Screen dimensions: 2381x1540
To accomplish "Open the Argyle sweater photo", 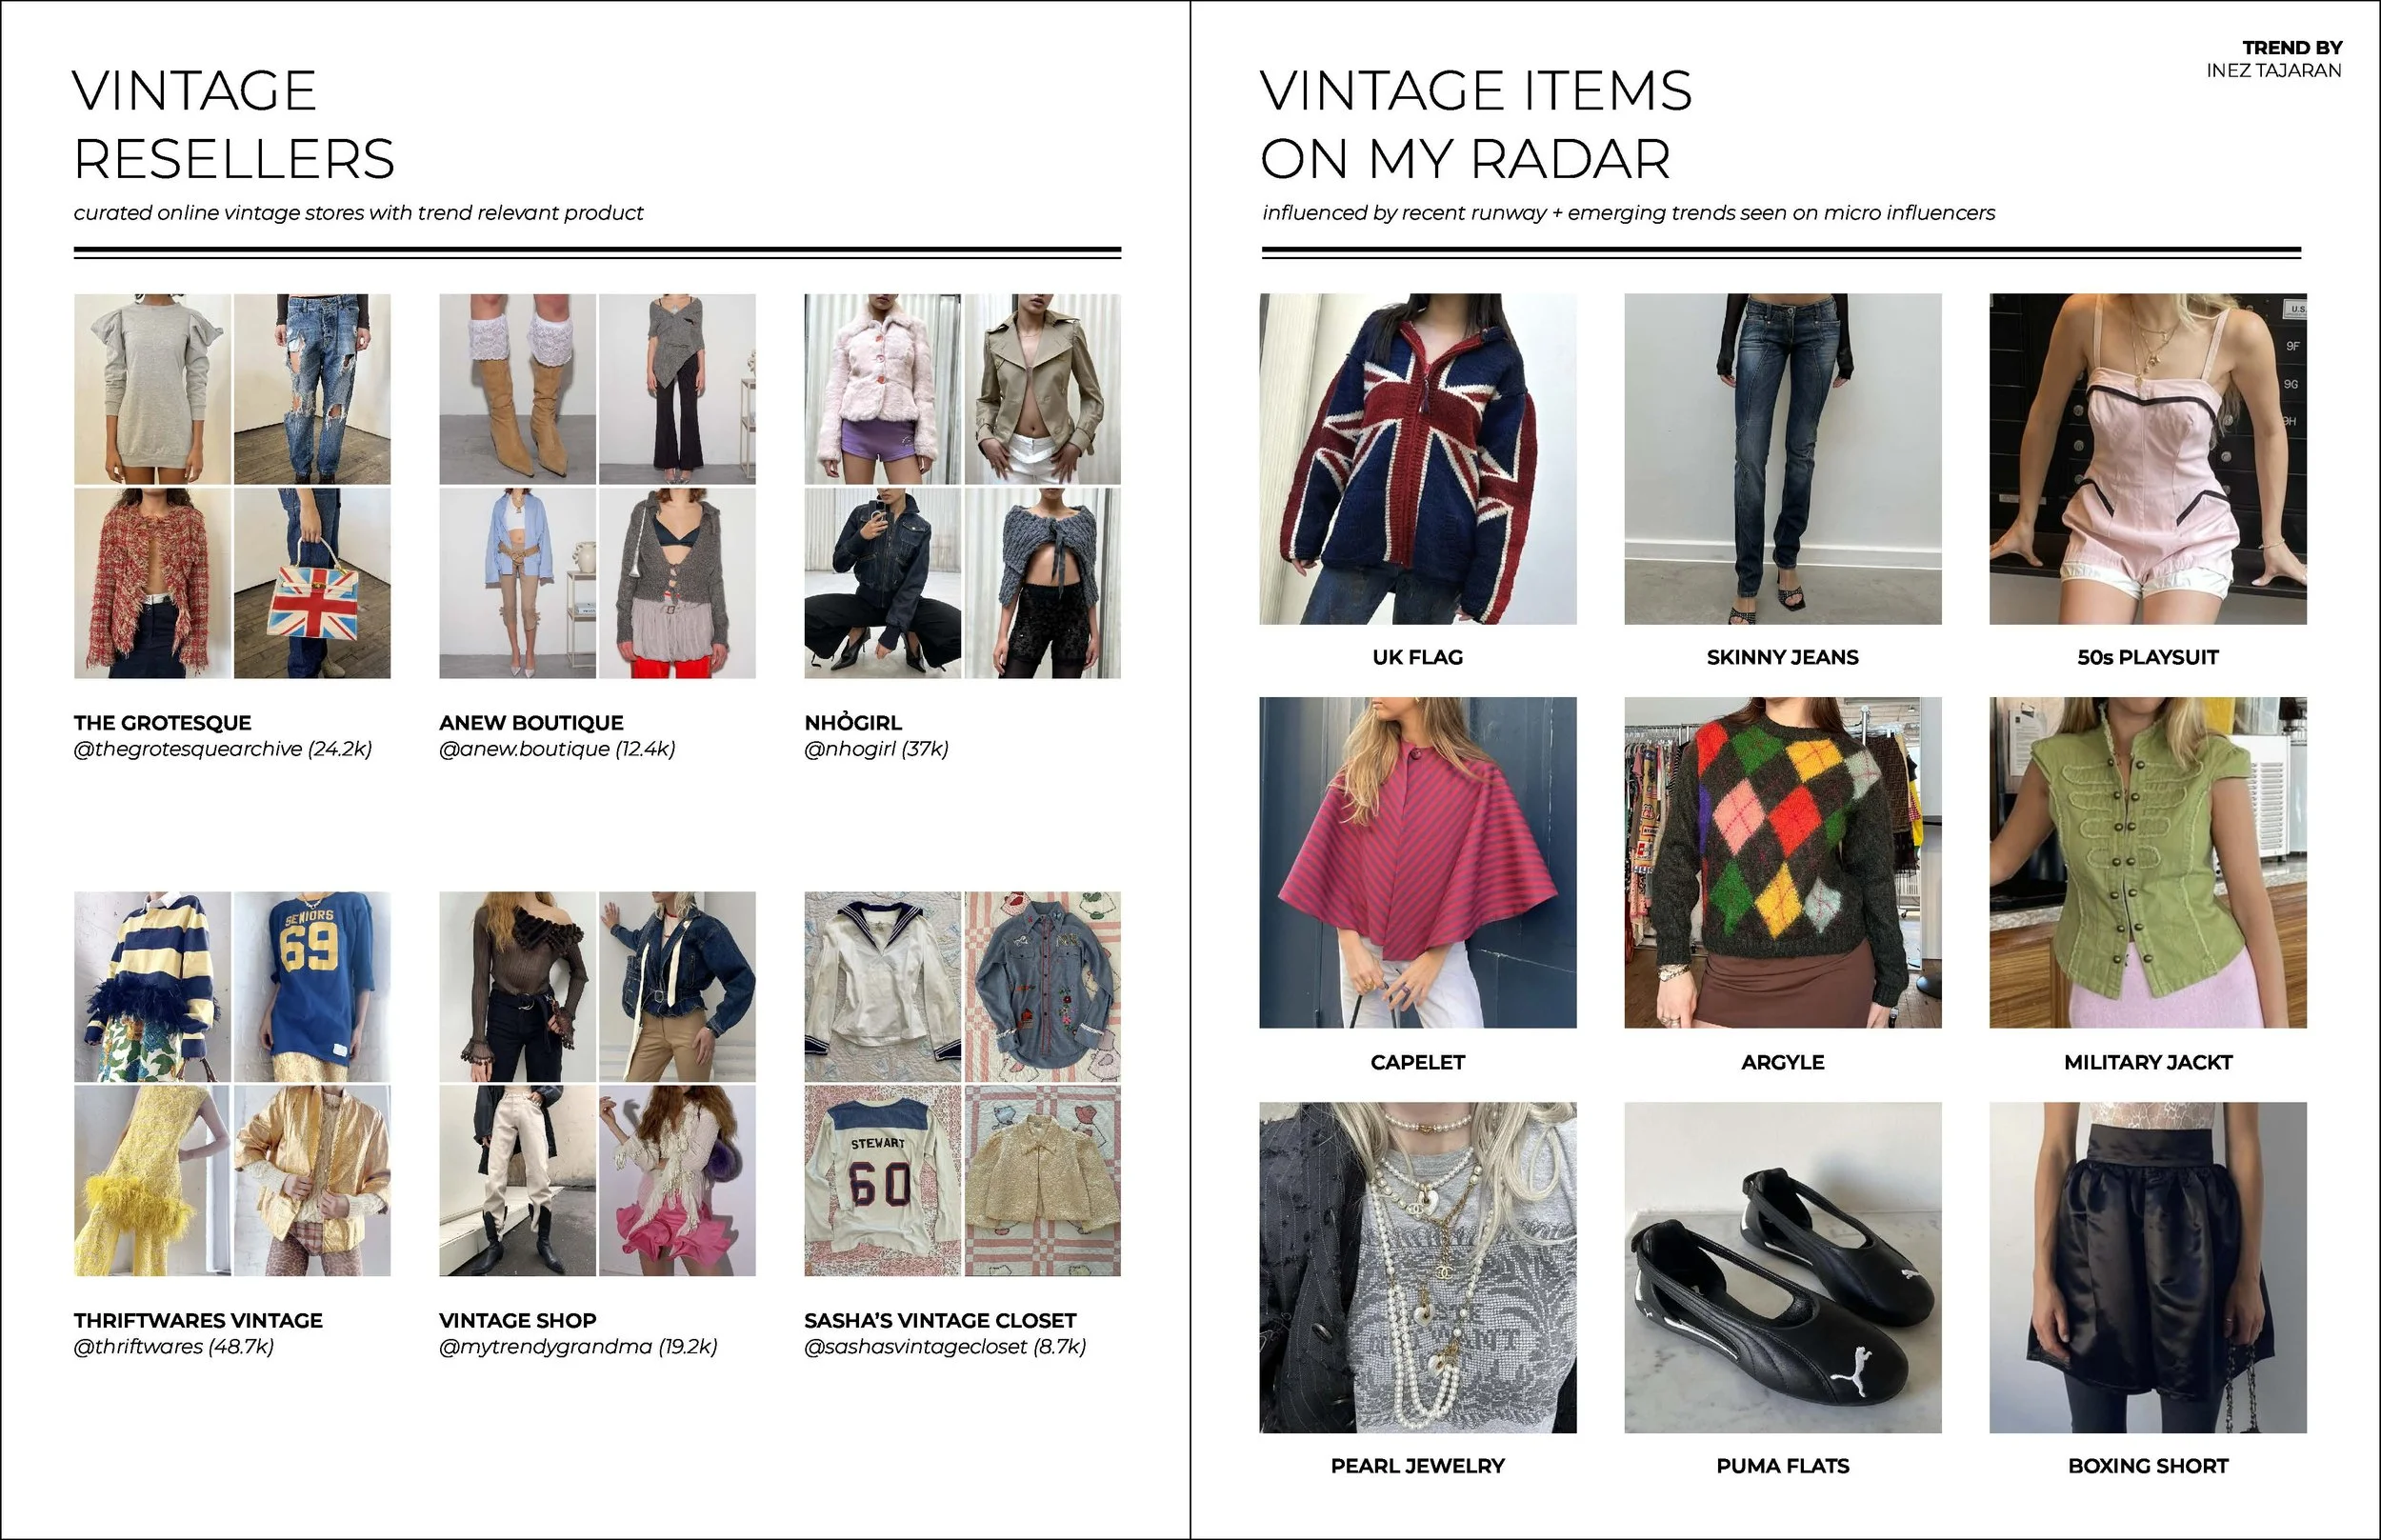I will pyautogui.click(x=1782, y=863).
